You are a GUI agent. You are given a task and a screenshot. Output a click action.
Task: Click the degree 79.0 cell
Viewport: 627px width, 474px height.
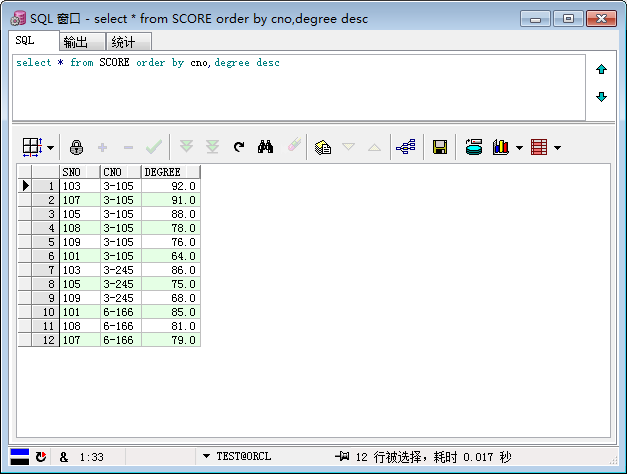170,340
